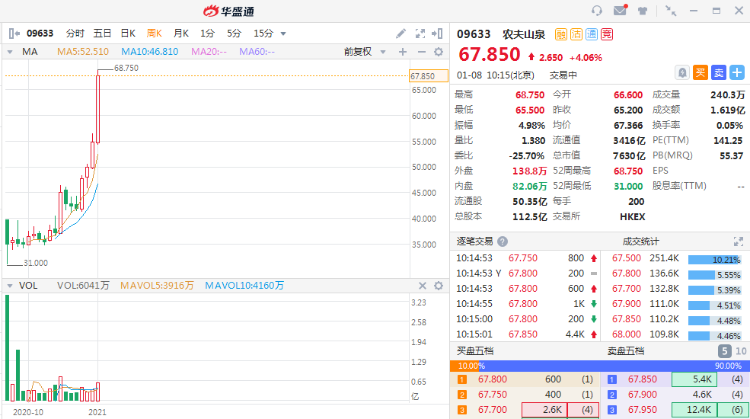Expand the MA indicator selector arrow
The width and height of the screenshot is (750, 419).
(11, 51)
